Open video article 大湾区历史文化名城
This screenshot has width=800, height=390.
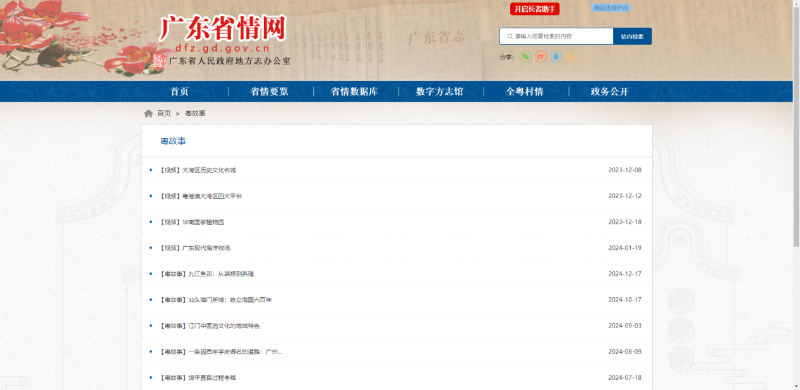click(x=197, y=170)
